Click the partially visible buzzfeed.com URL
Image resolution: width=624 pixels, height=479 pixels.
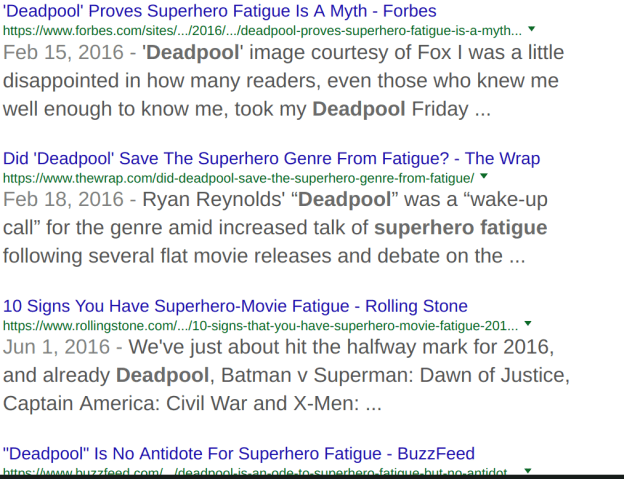[260, 472]
